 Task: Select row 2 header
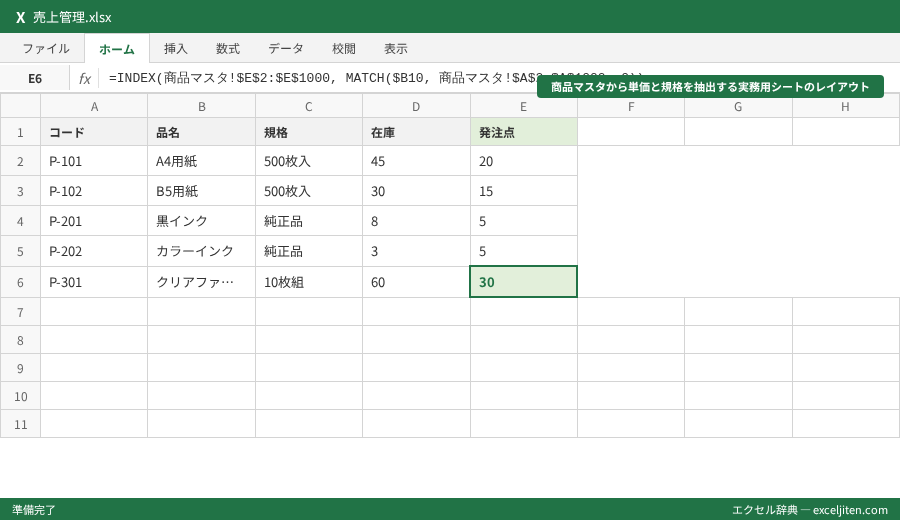tap(20, 161)
